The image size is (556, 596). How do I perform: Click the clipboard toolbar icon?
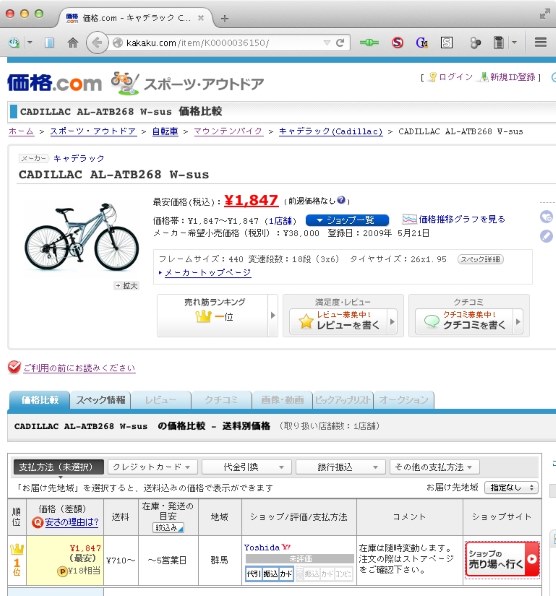click(x=498, y=43)
